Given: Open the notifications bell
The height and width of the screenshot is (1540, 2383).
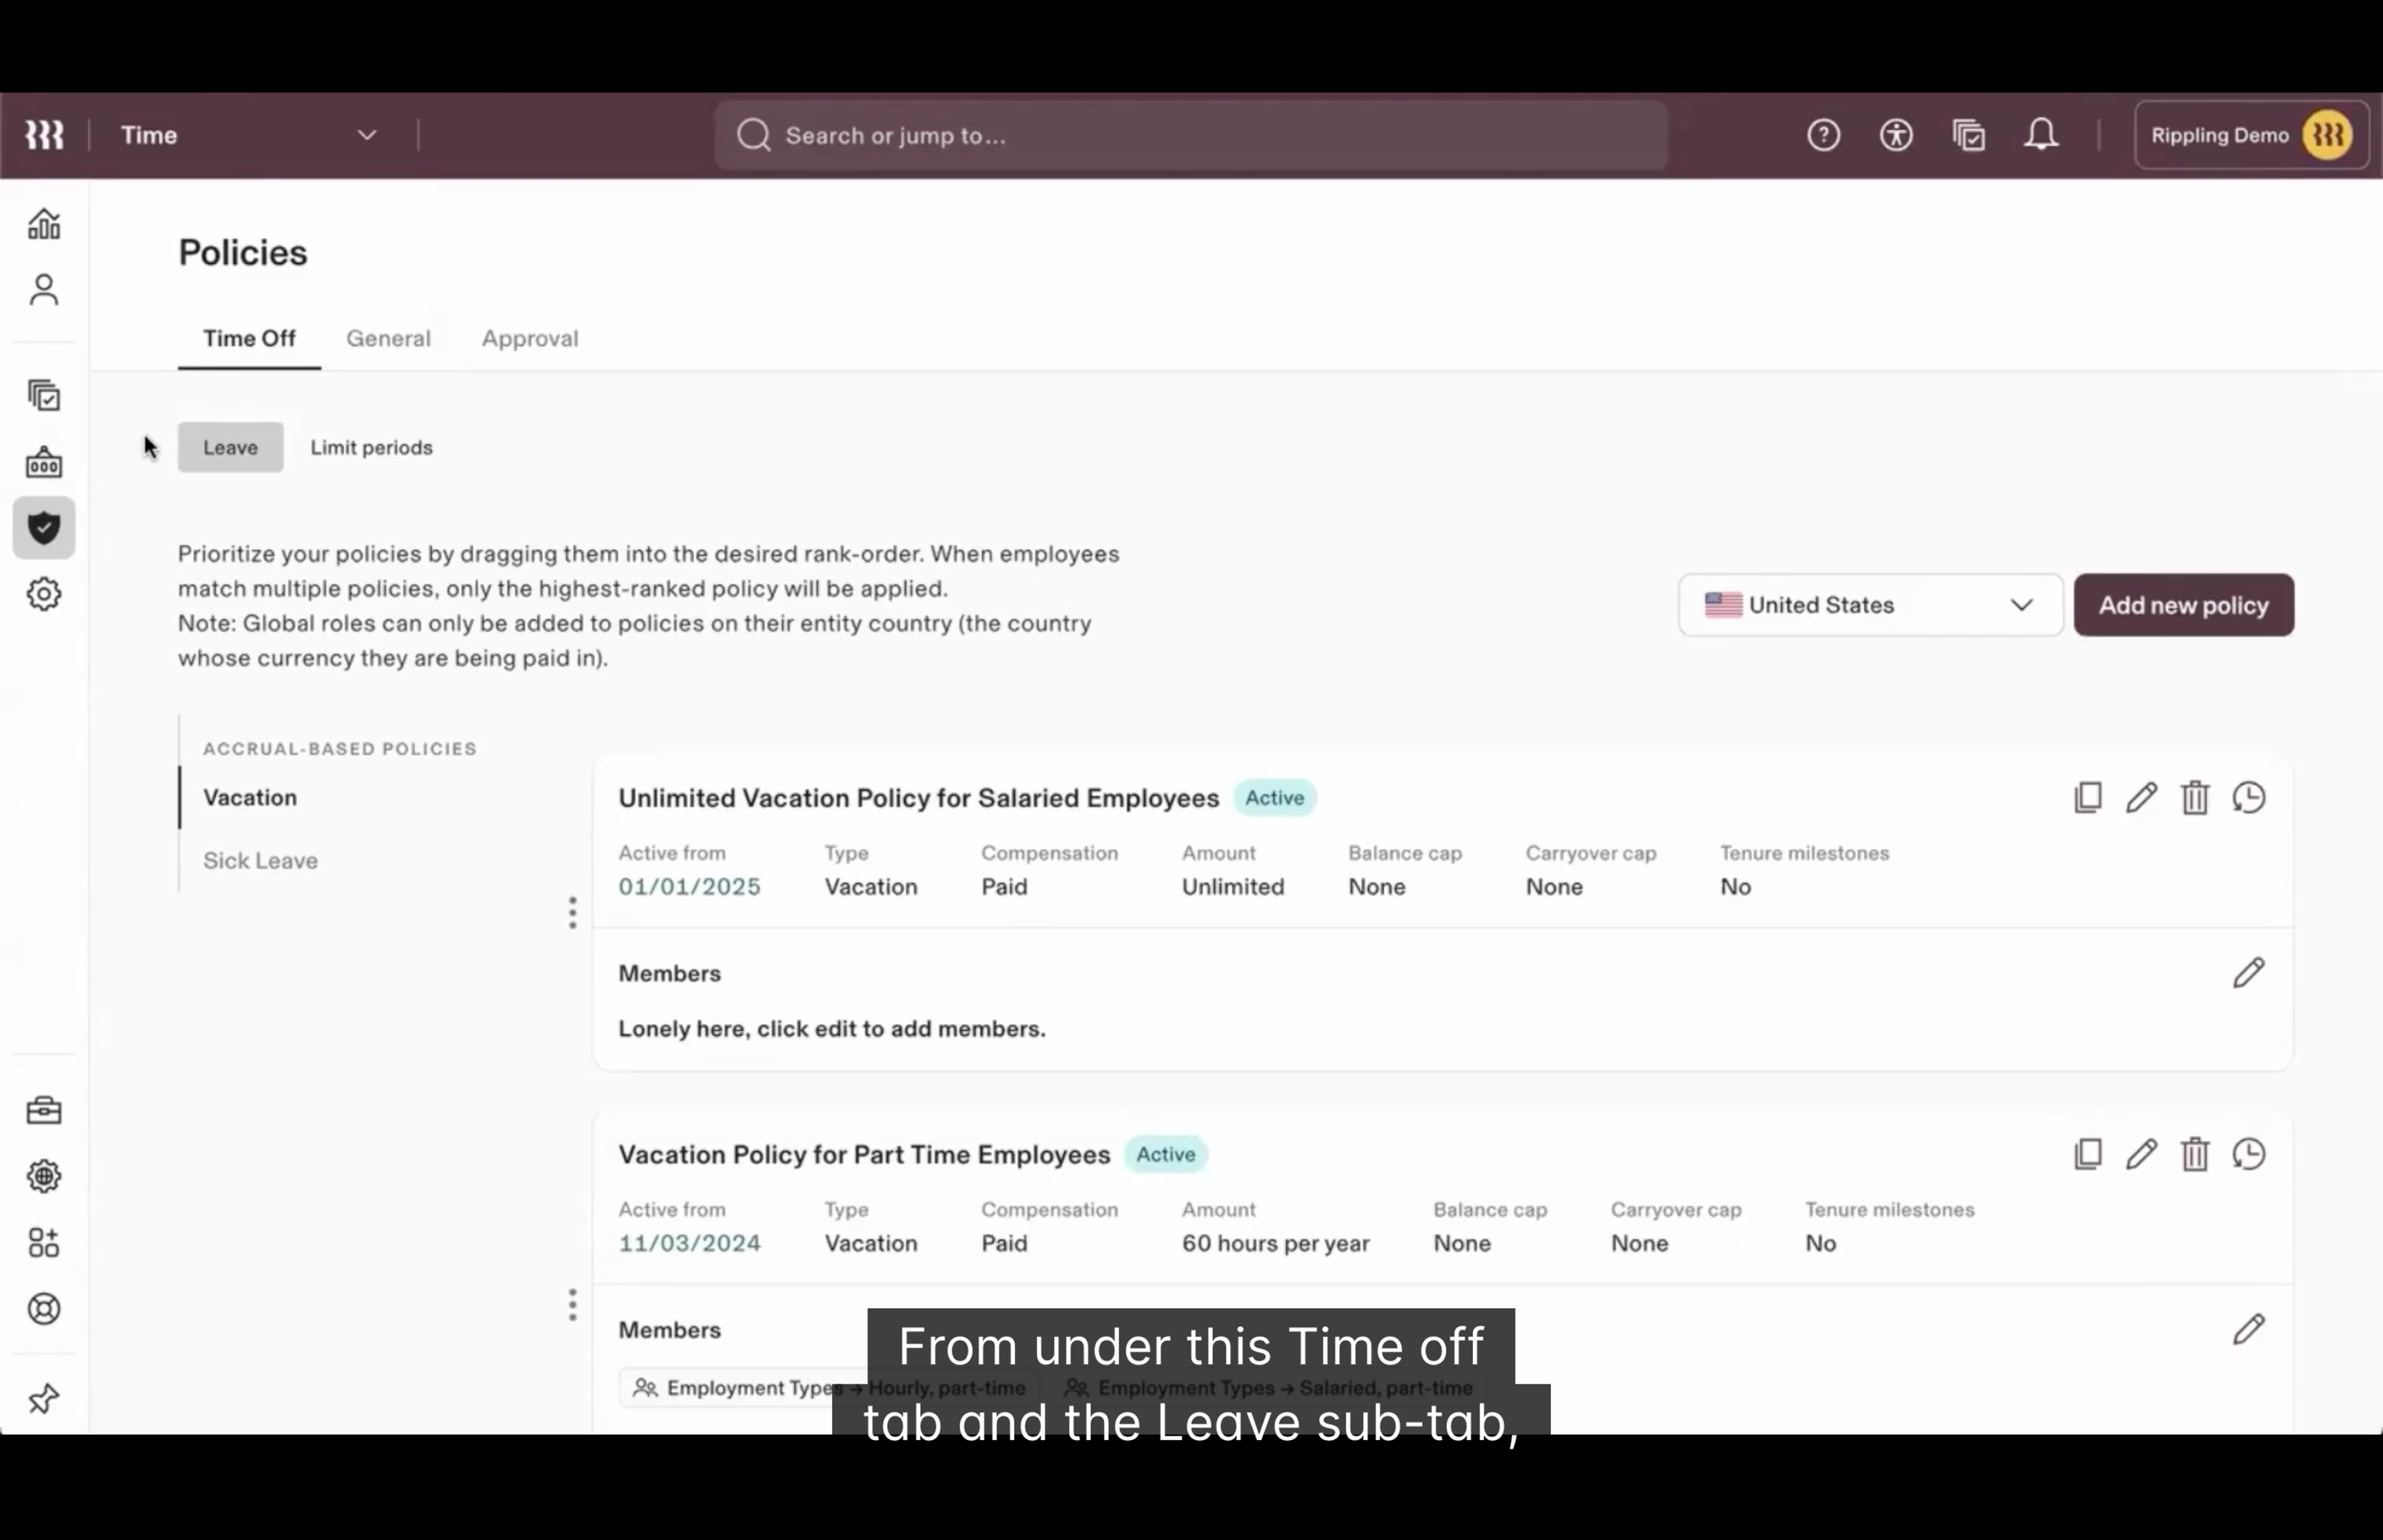Looking at the screenshot, I should point(2041,135).
